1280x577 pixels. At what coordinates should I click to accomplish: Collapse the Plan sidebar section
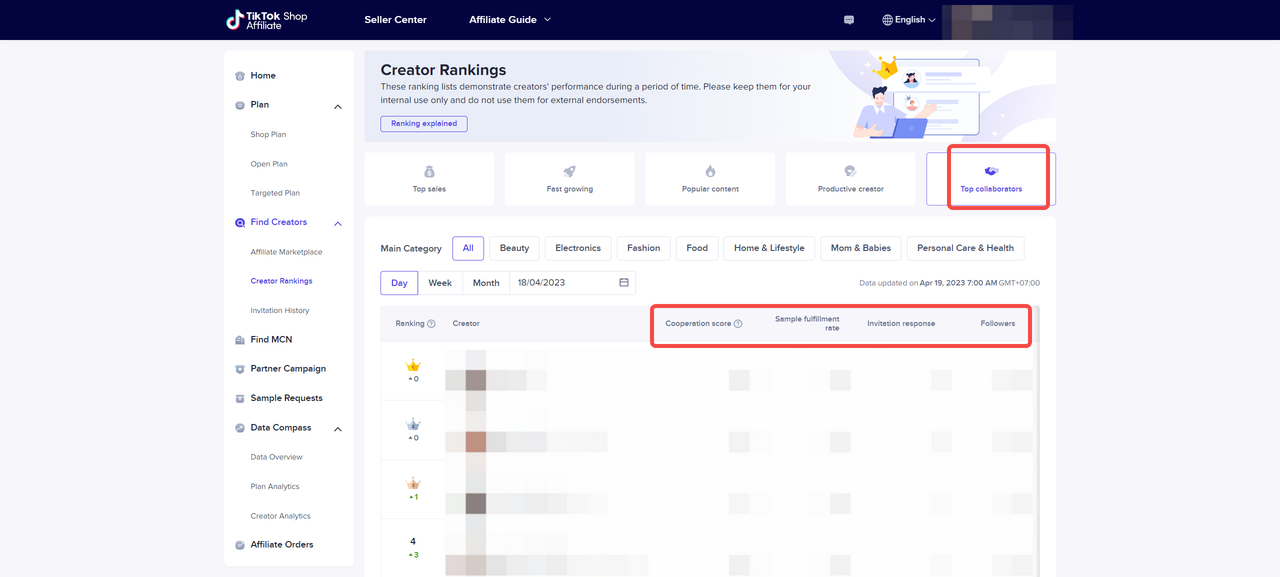tap(337, 106)
